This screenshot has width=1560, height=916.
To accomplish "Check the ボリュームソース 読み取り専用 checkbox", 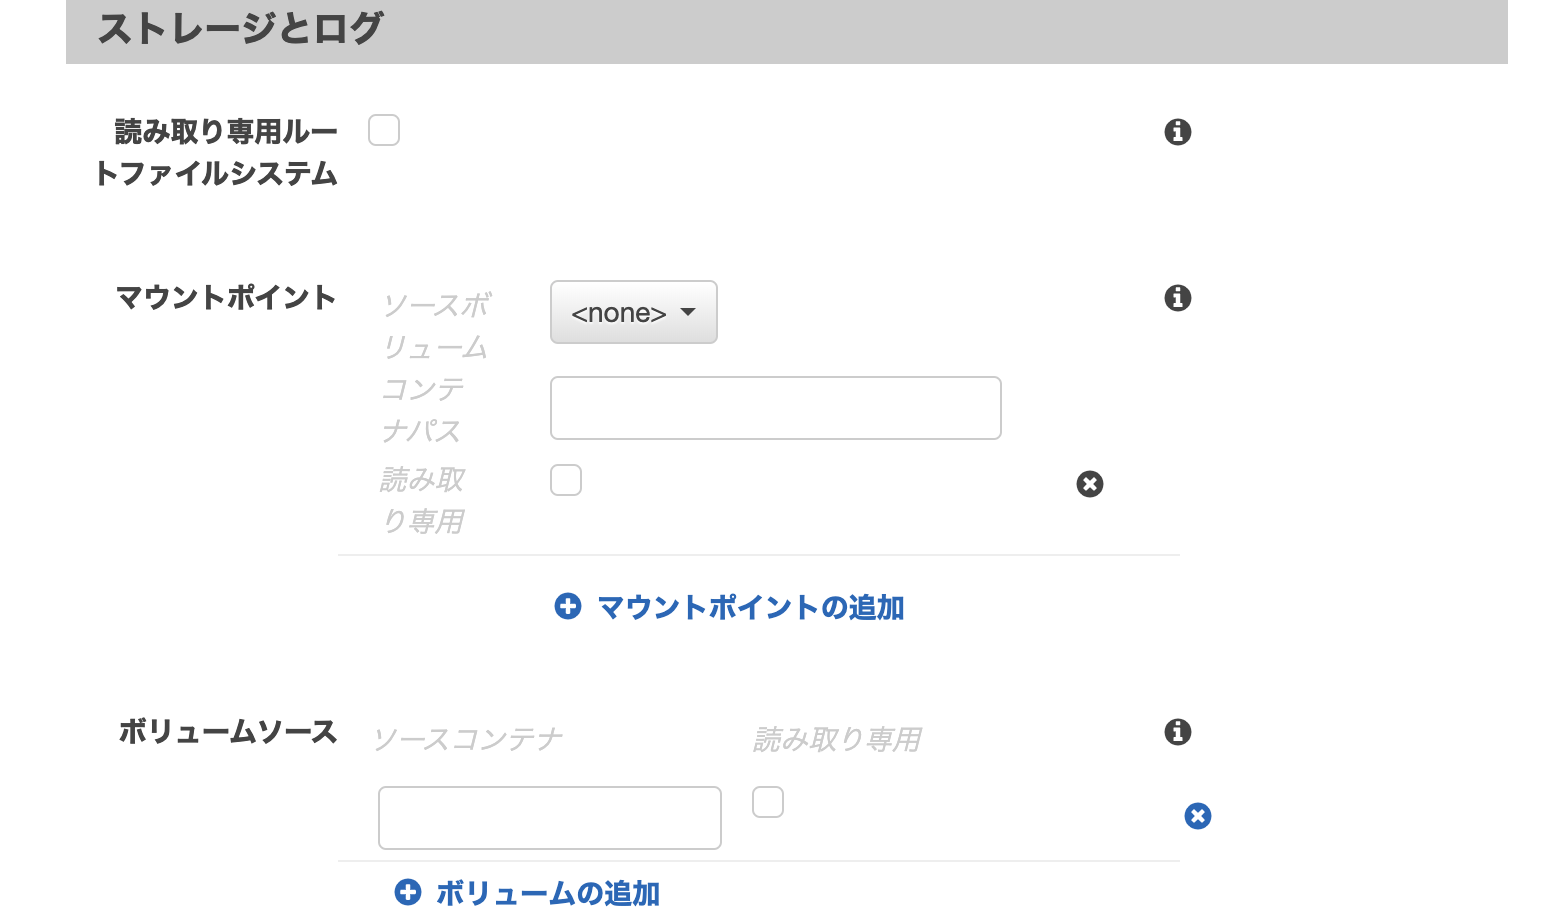I will point(768,802).
